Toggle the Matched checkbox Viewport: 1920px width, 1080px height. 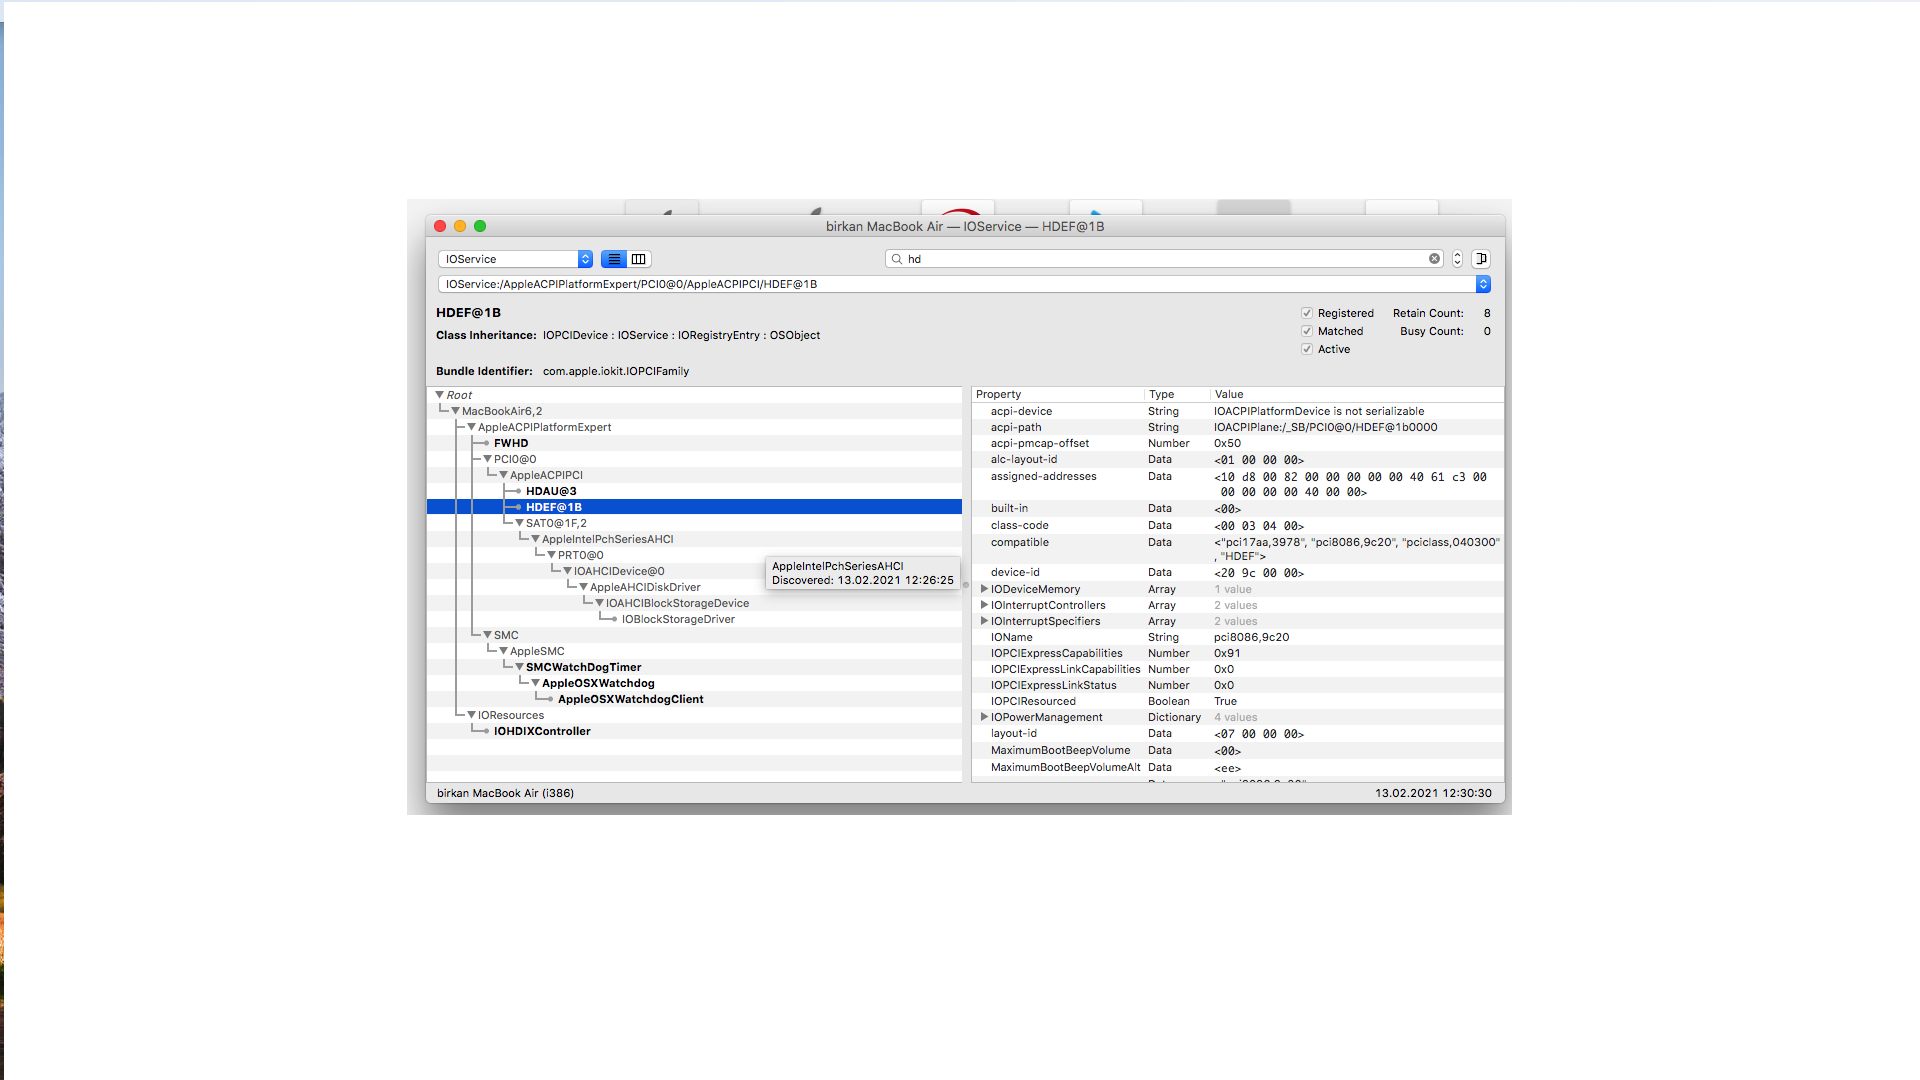click(x=1306, y=331)
